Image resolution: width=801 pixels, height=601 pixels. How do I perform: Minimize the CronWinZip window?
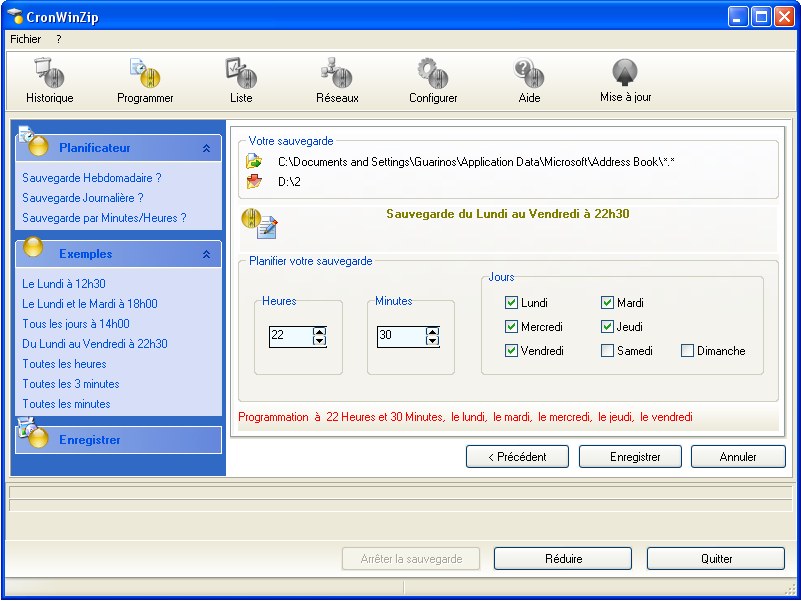tap(737, 17)
